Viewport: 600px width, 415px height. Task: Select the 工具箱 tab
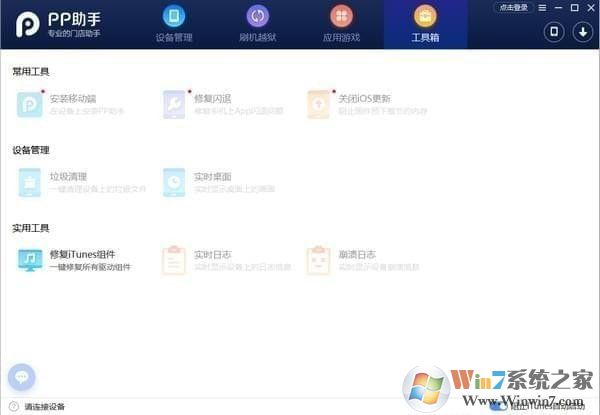[425, 24]
